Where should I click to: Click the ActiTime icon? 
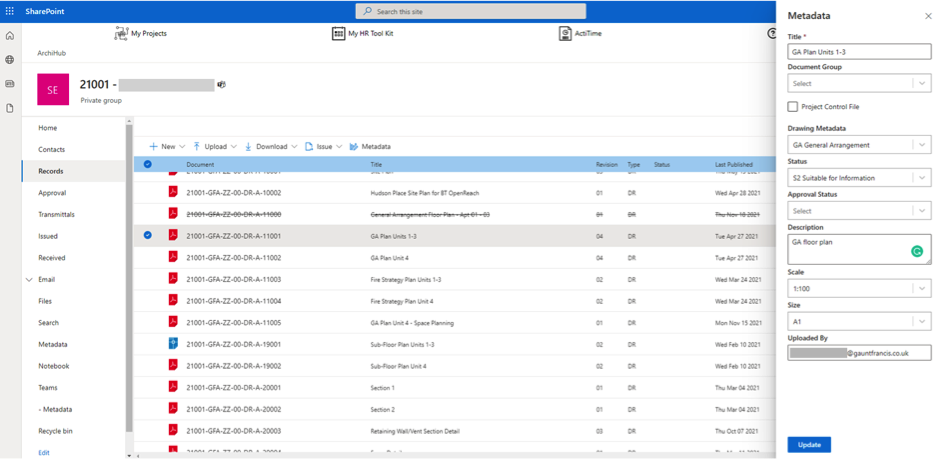point(565,33)
